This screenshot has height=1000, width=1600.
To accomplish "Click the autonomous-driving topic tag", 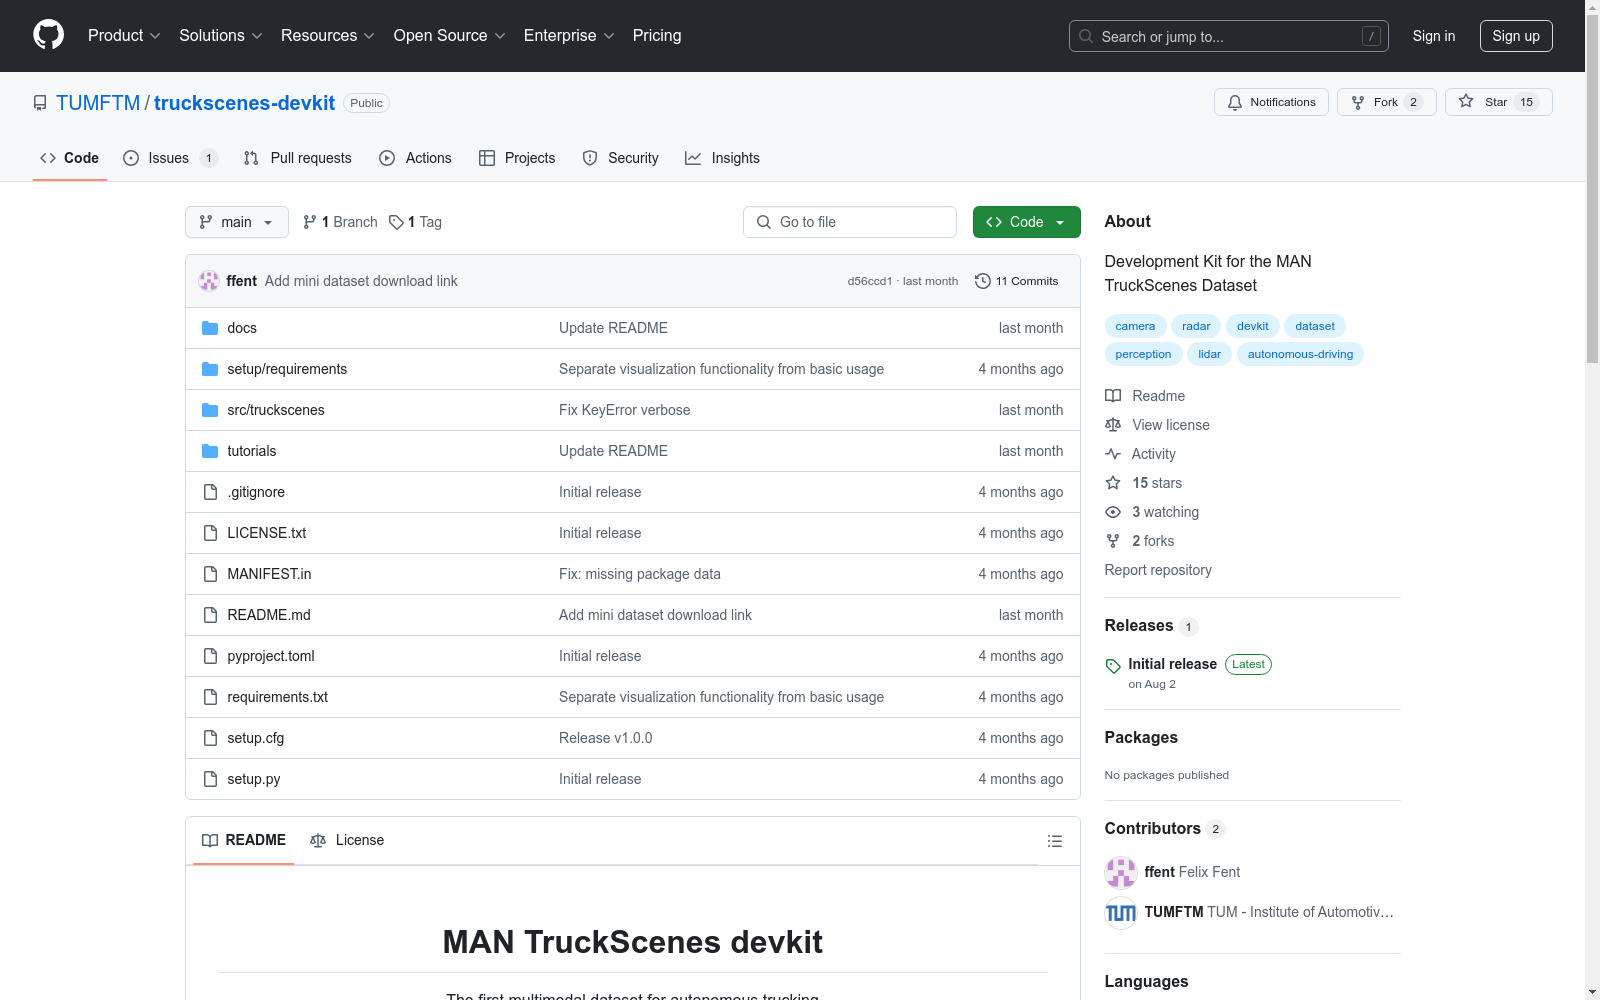I will point(1300,354).
